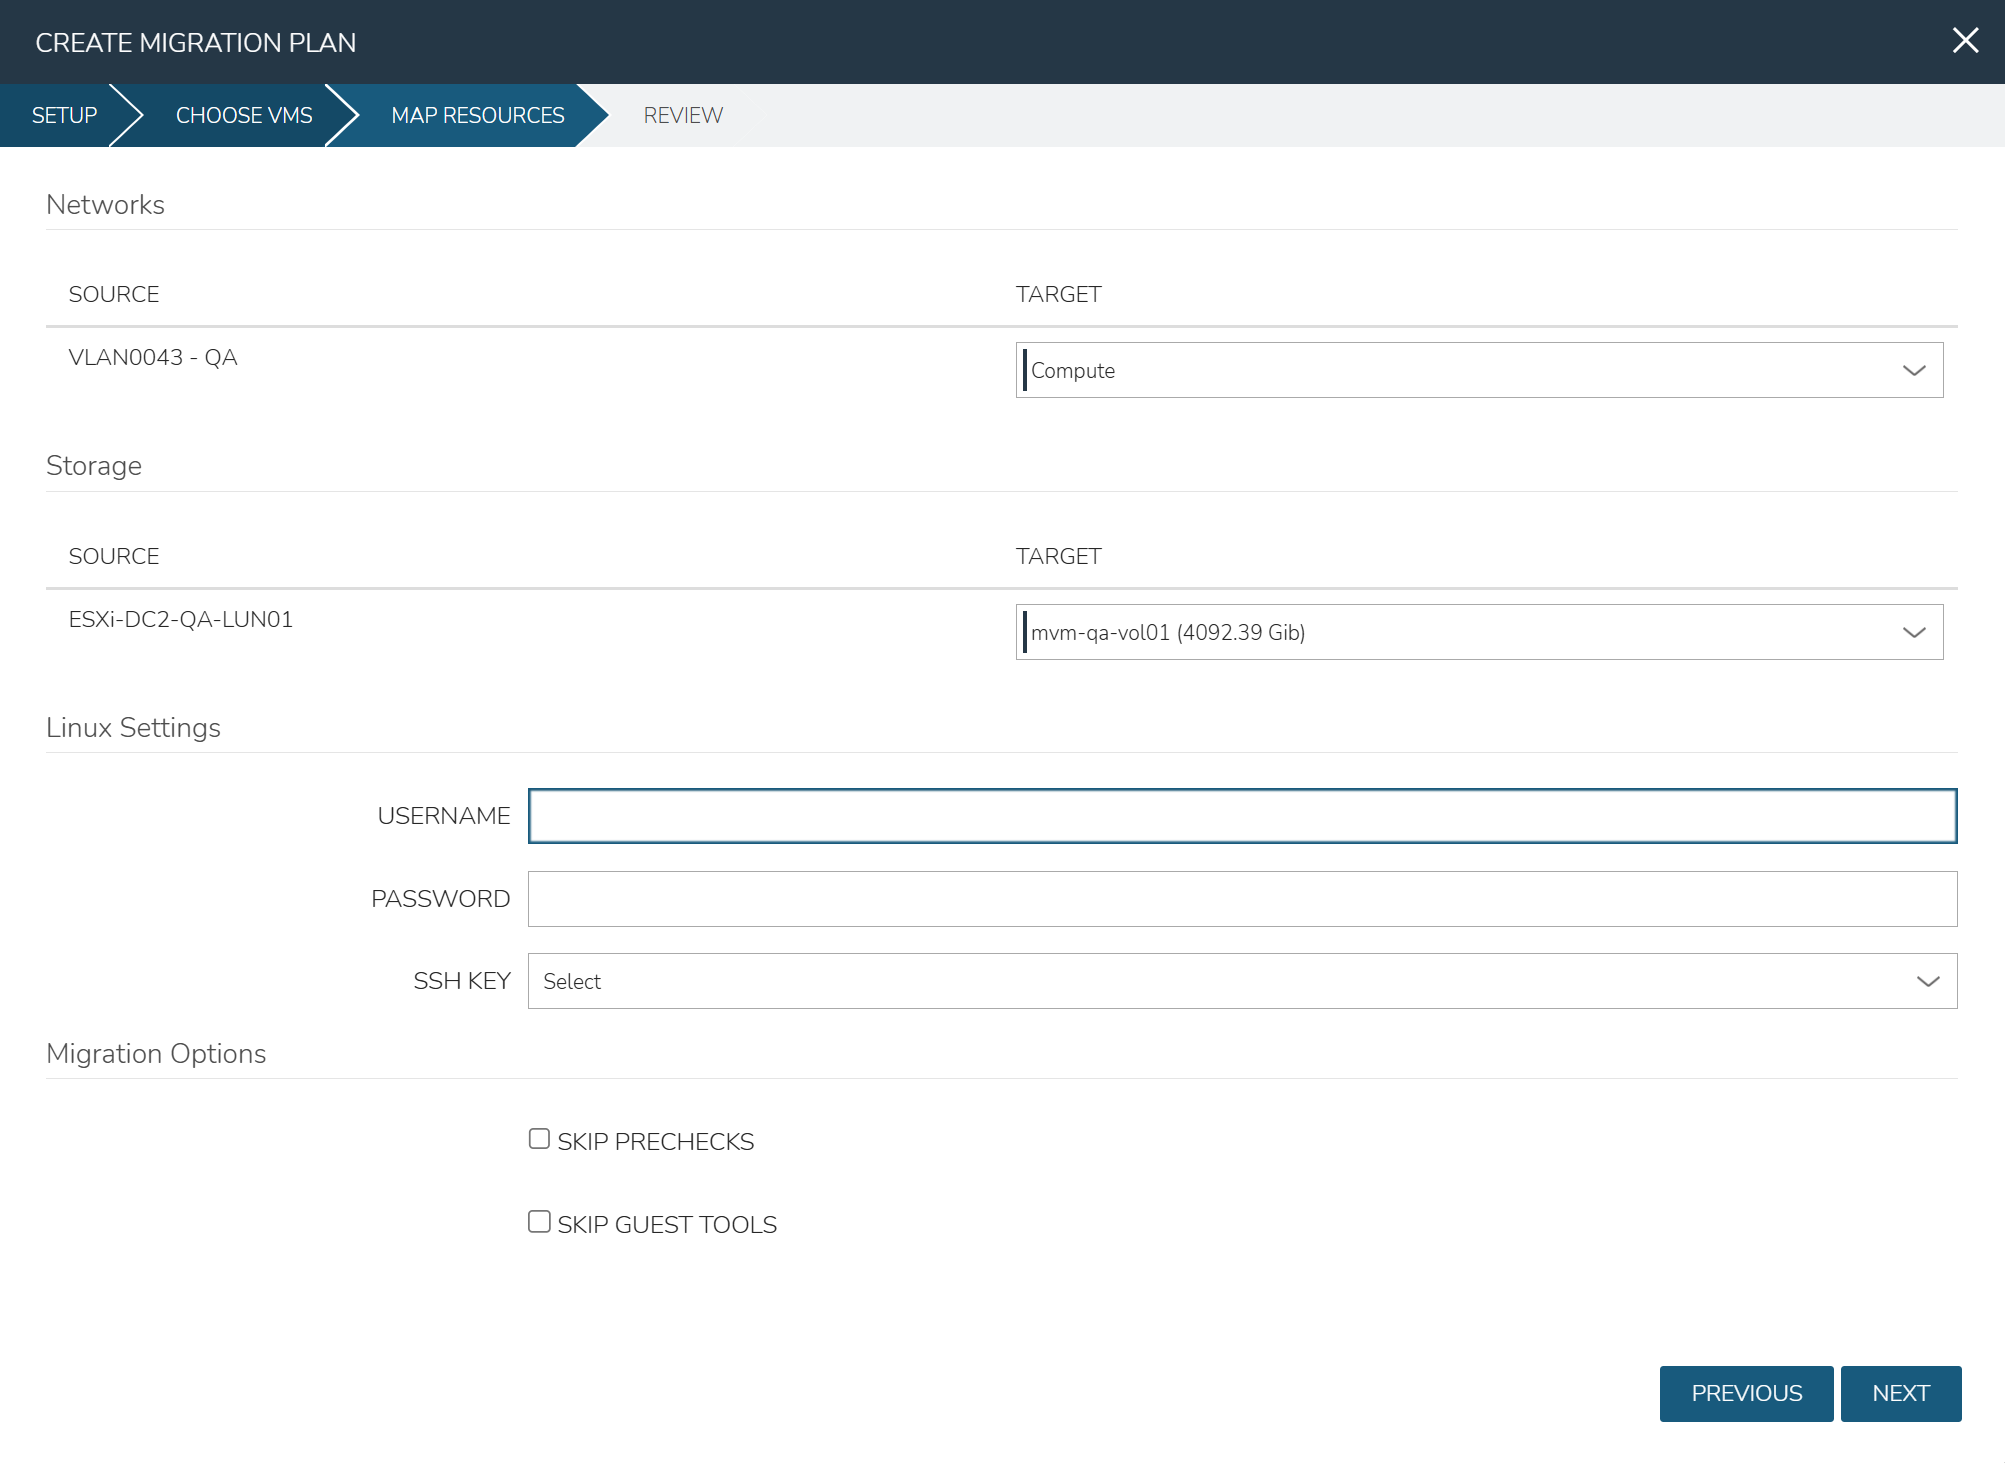Select the VLAN0043 - QA source network text
This screenshot has height=1463, width=2005.
153,358
